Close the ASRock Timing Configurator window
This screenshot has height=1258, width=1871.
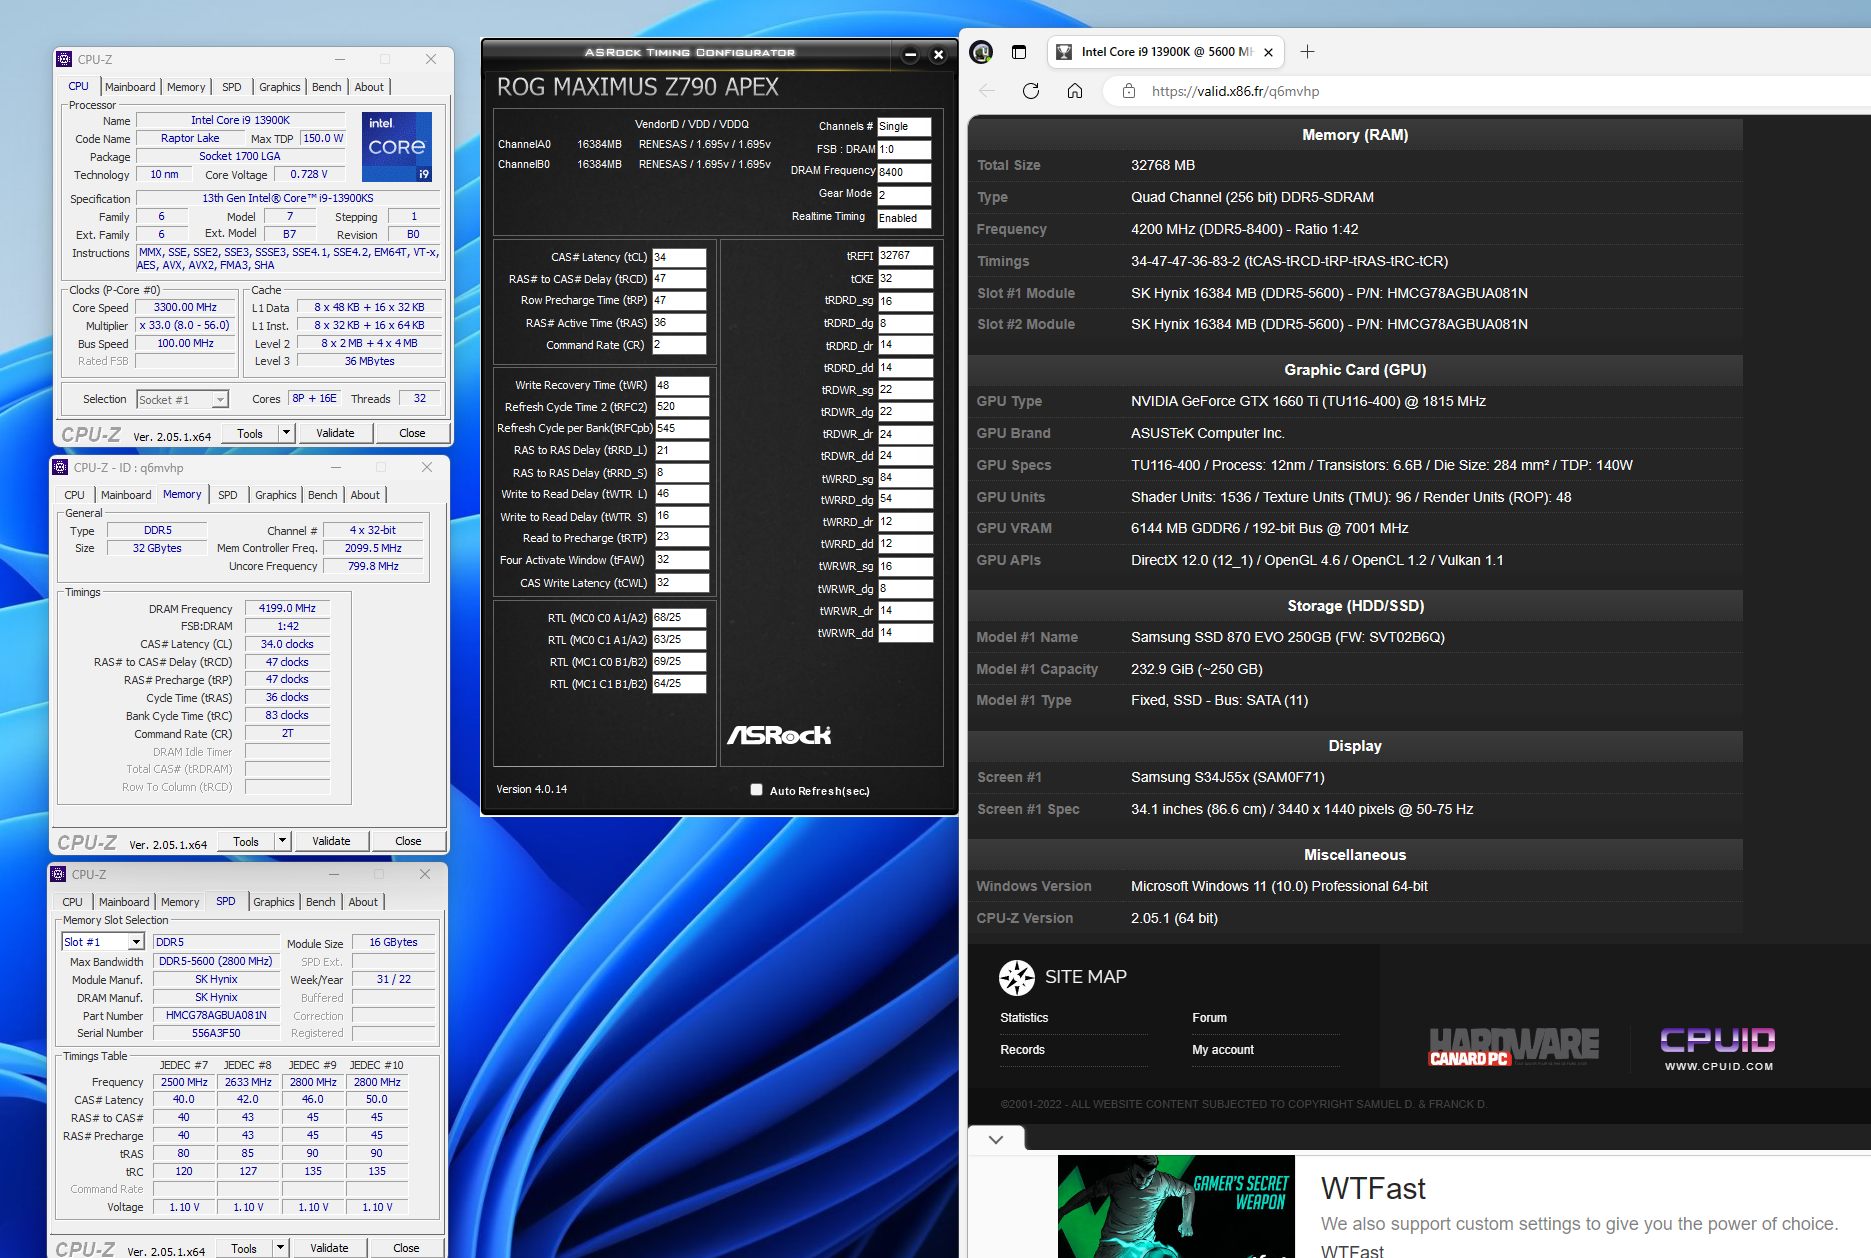tap(938, 55)
